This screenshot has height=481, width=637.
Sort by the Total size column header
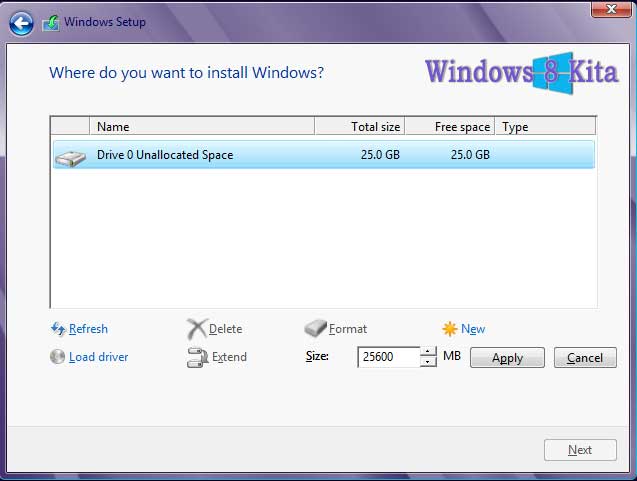[x=360, y=126]
